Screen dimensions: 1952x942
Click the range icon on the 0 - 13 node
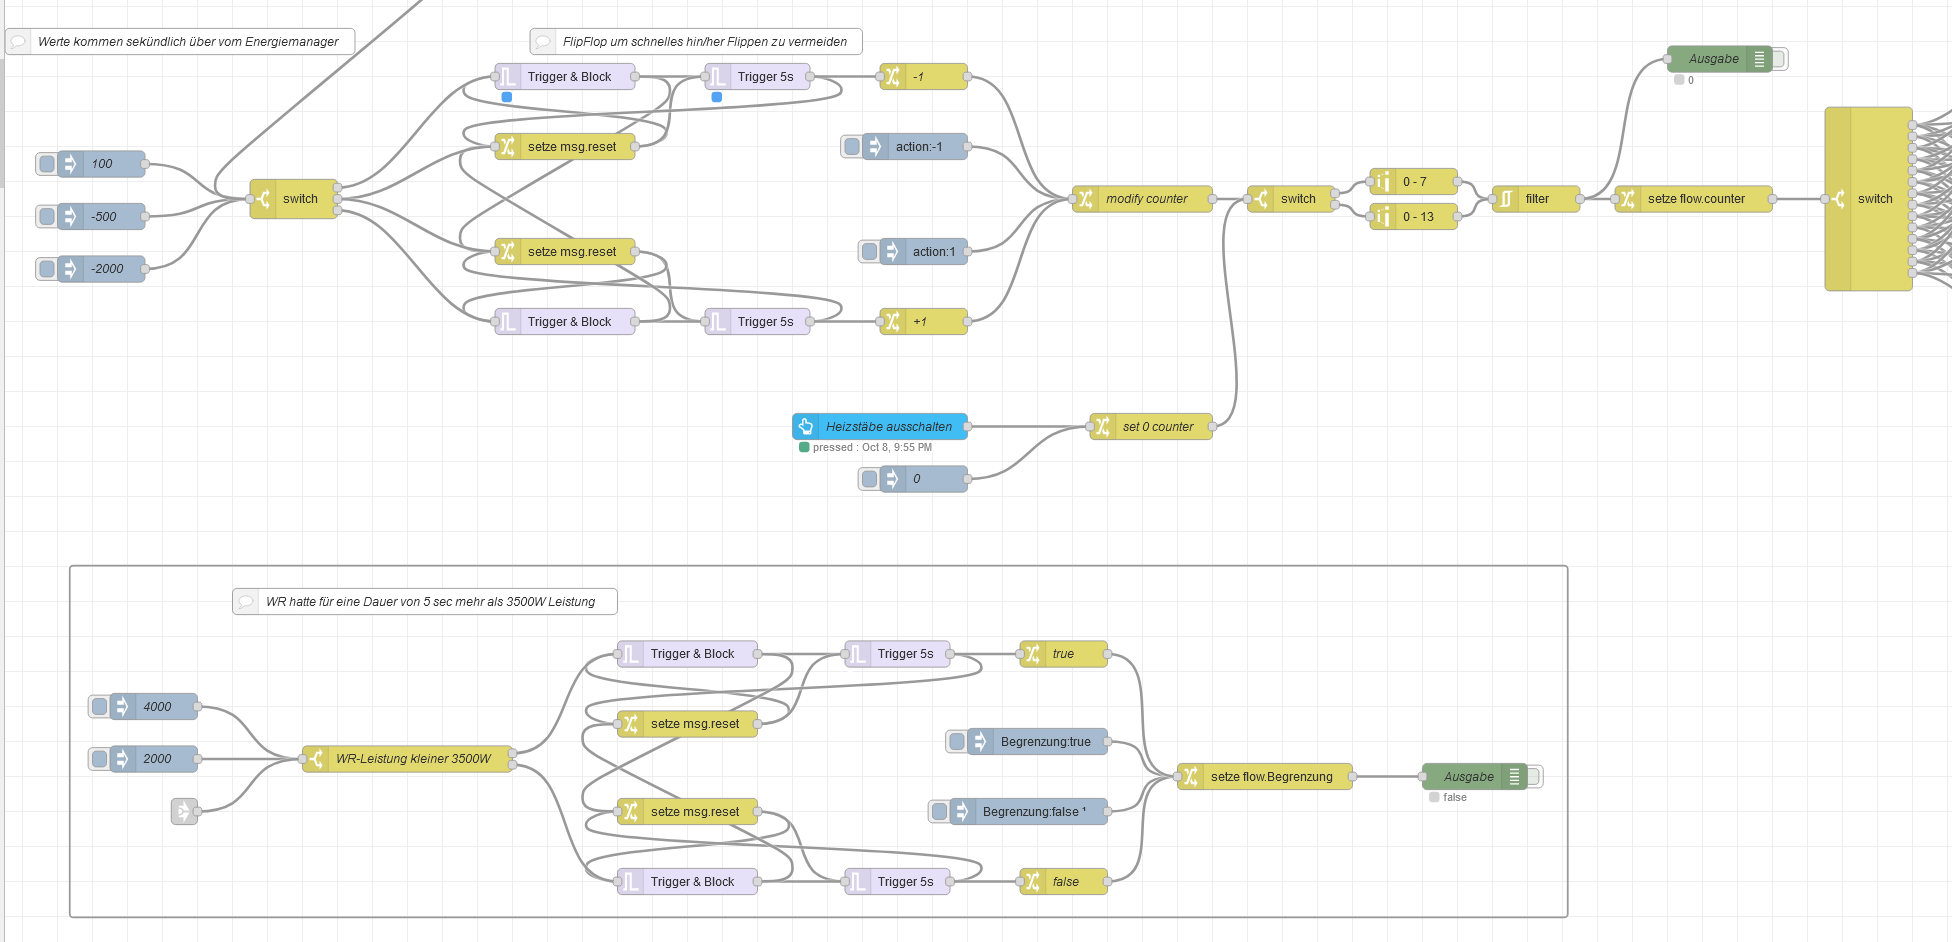pyautogui.click(x=1383, y=217)
